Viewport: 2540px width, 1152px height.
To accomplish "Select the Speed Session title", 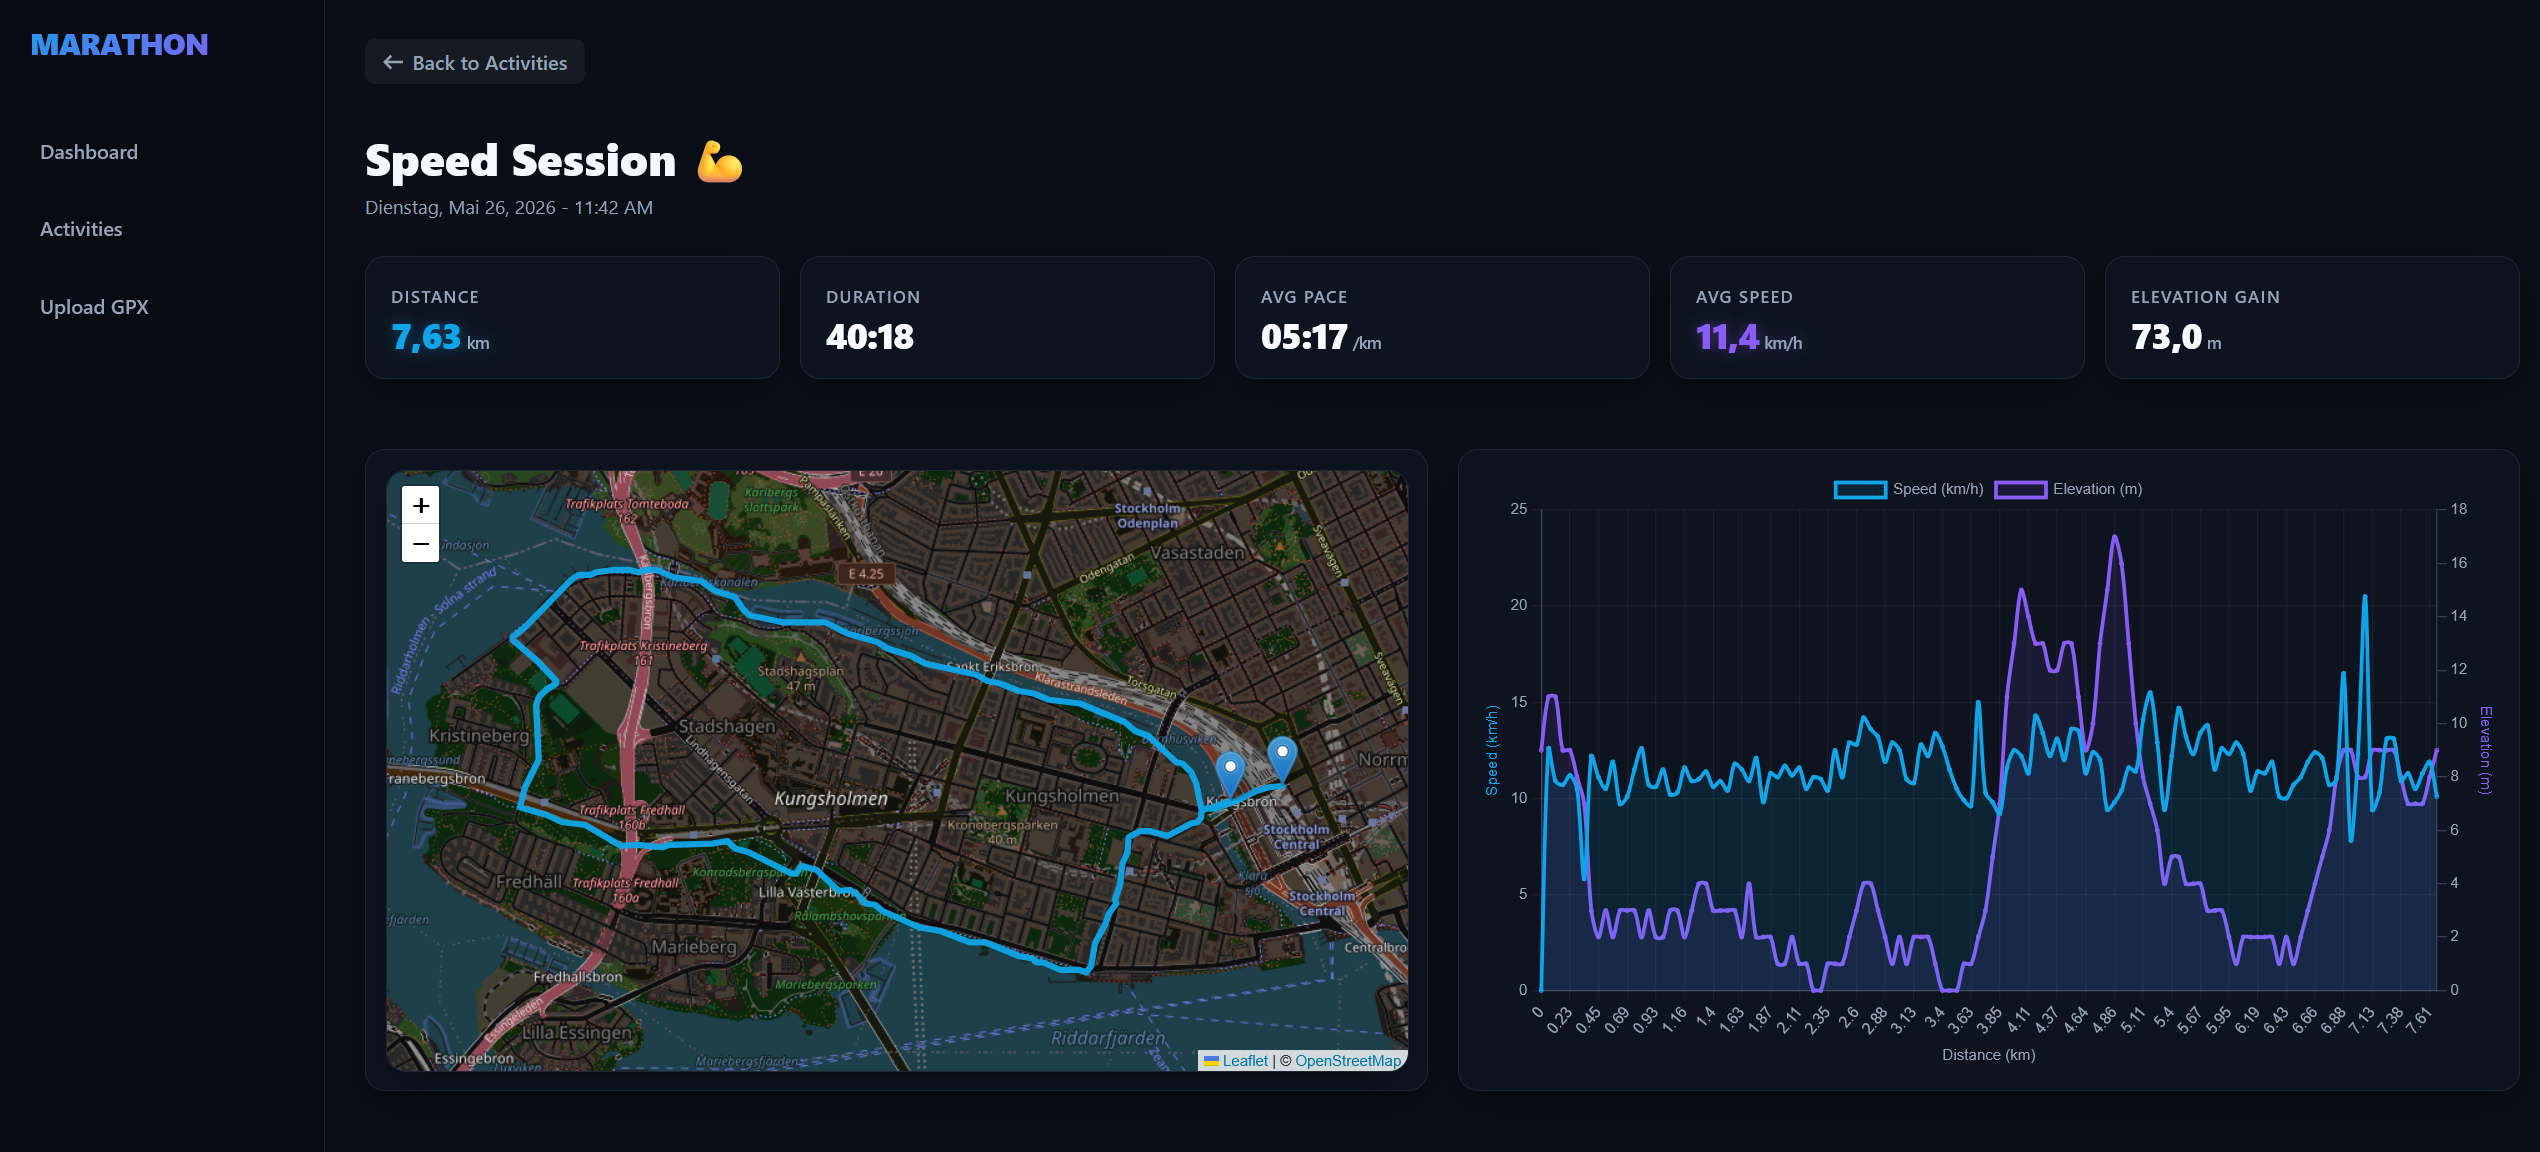I will (x=521, y=161).
